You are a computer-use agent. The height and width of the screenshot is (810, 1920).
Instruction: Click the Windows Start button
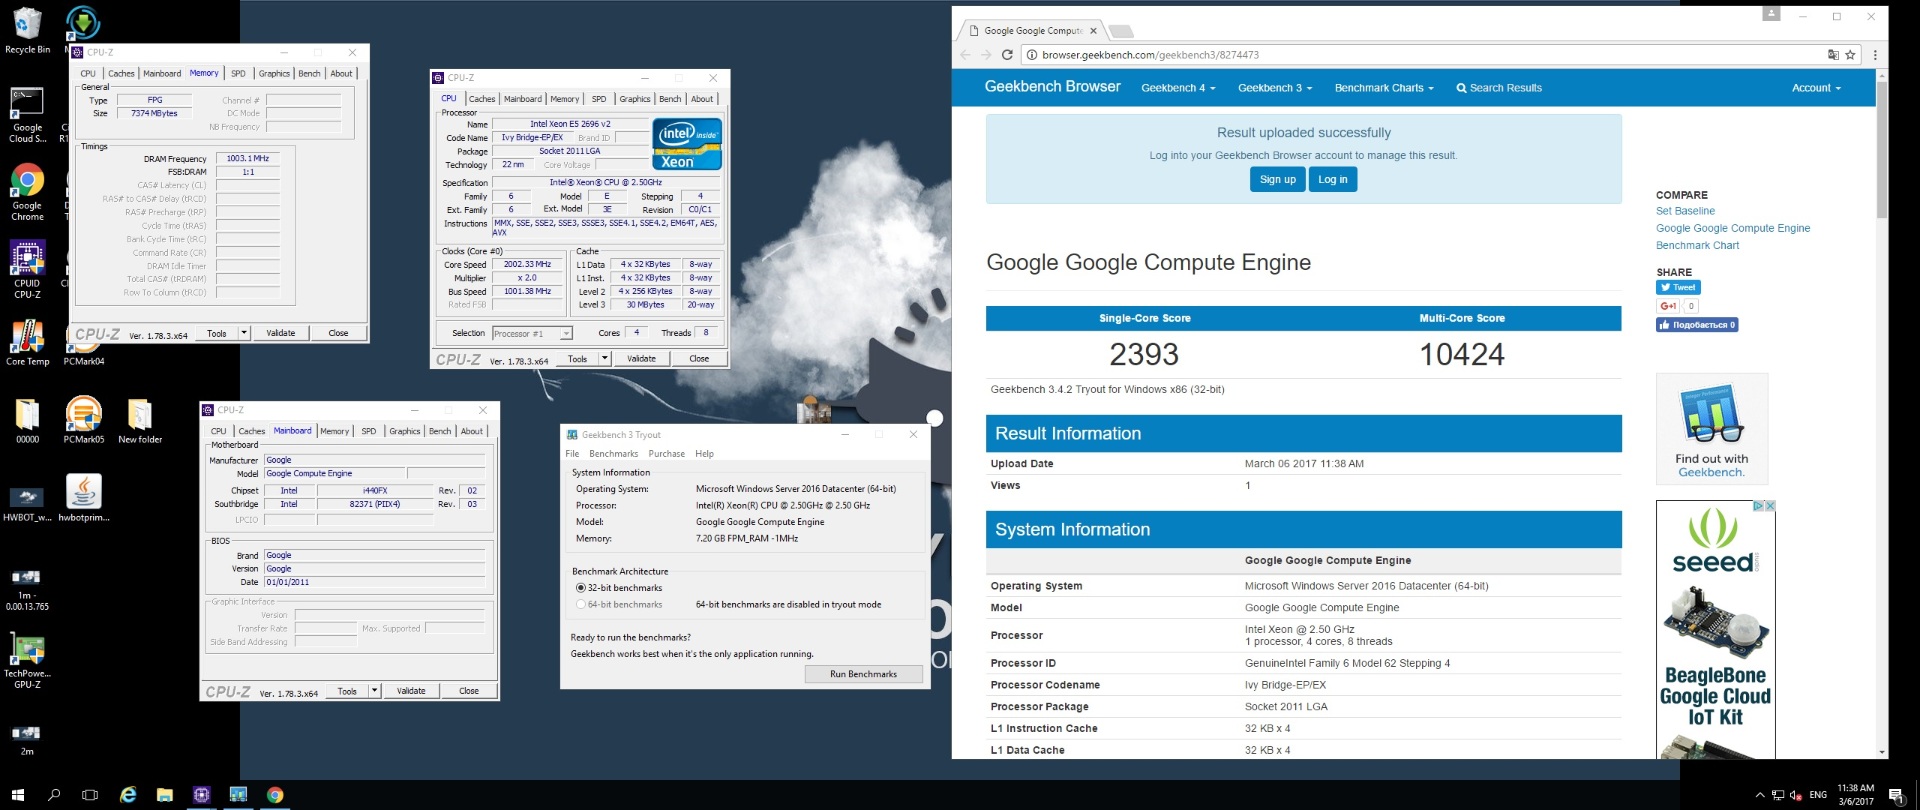[x=18, y=795]
